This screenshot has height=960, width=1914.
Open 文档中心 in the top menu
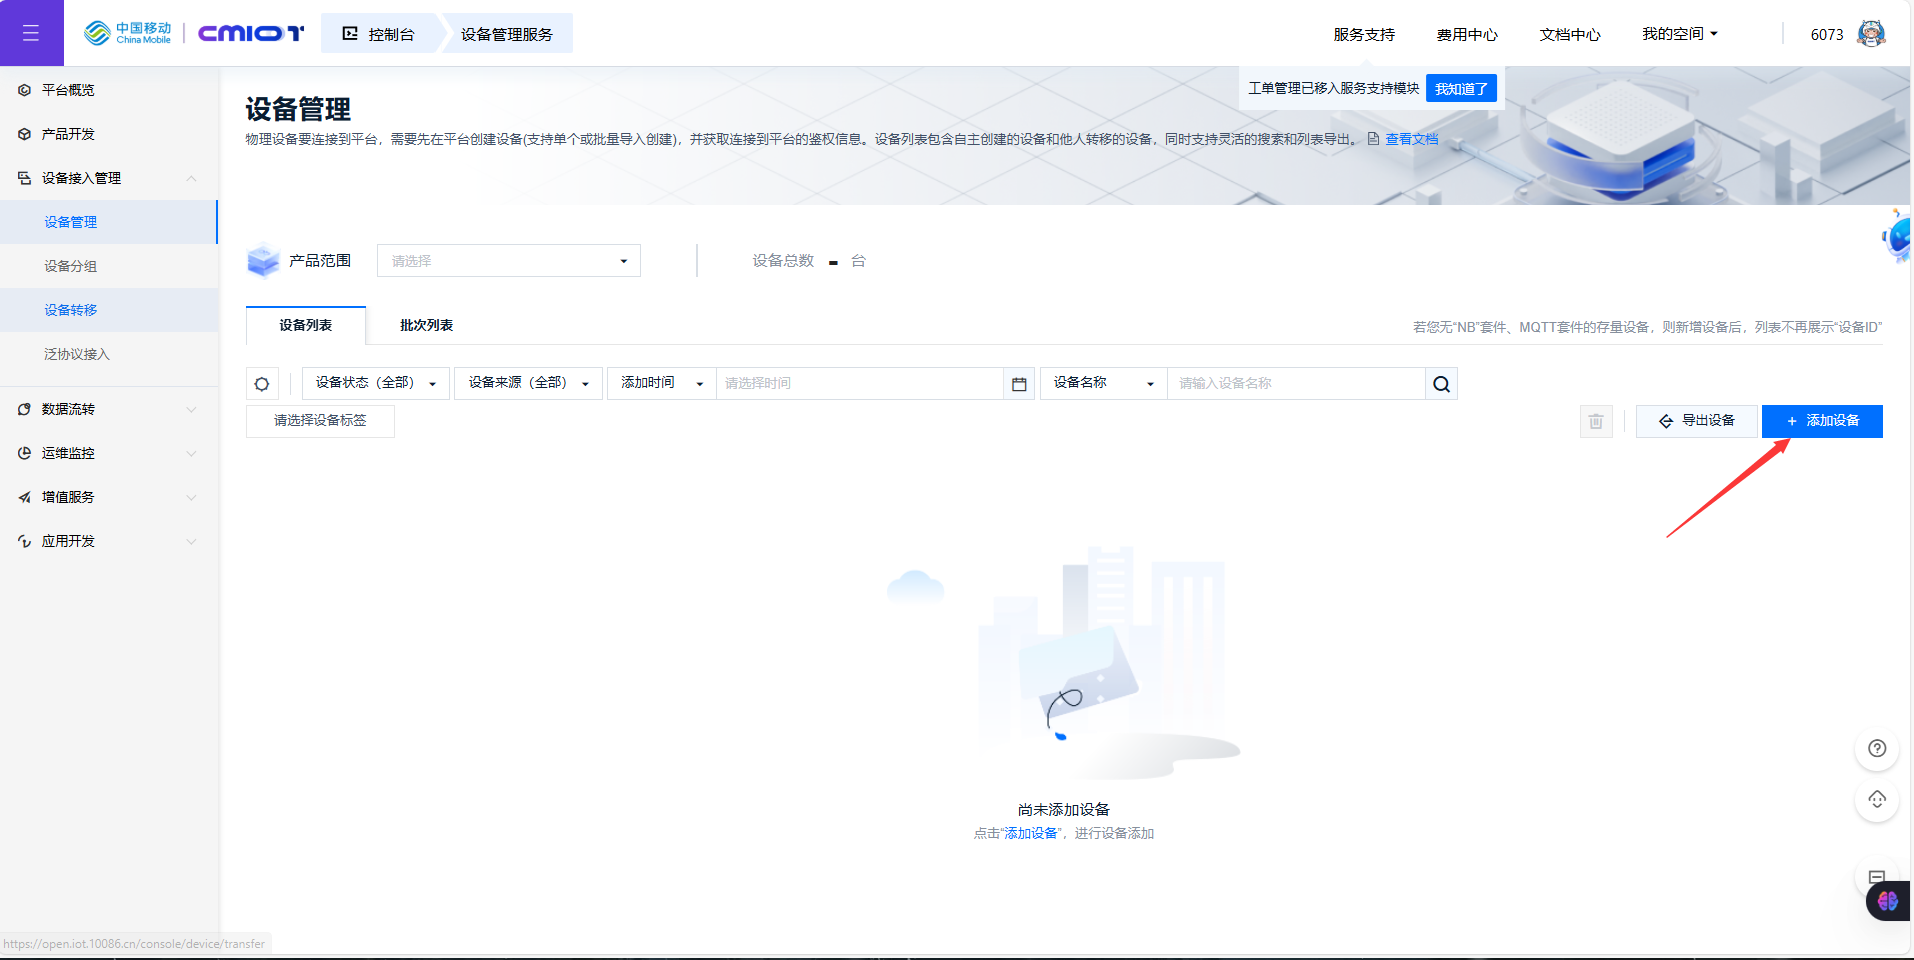pos(1569,33)
